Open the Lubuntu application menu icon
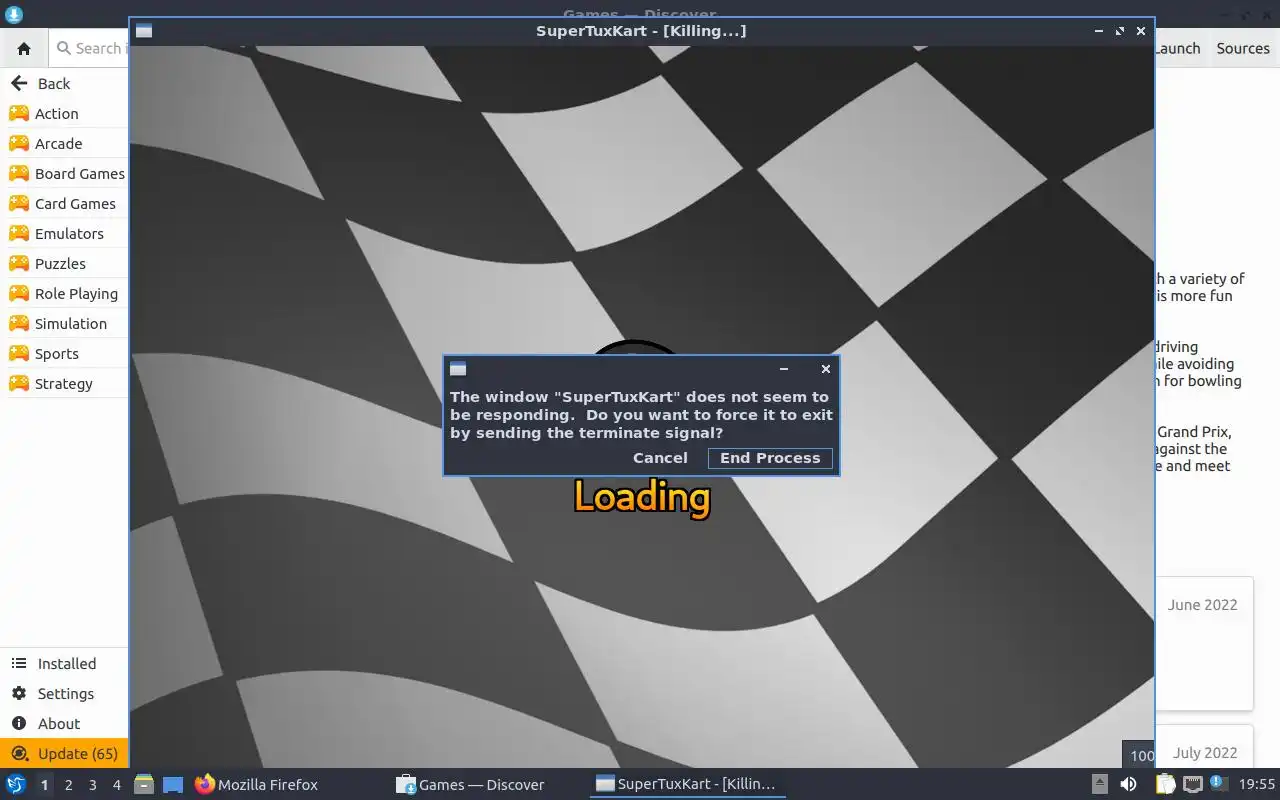1280x800 pixels. tap(15, 785)
